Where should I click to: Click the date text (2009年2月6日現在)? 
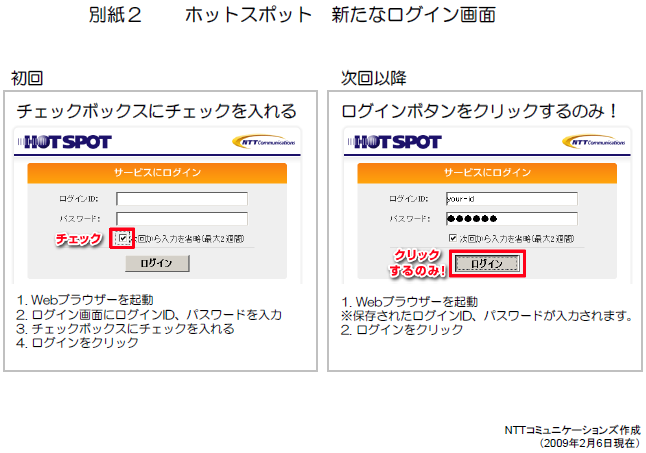click(590, 443)
